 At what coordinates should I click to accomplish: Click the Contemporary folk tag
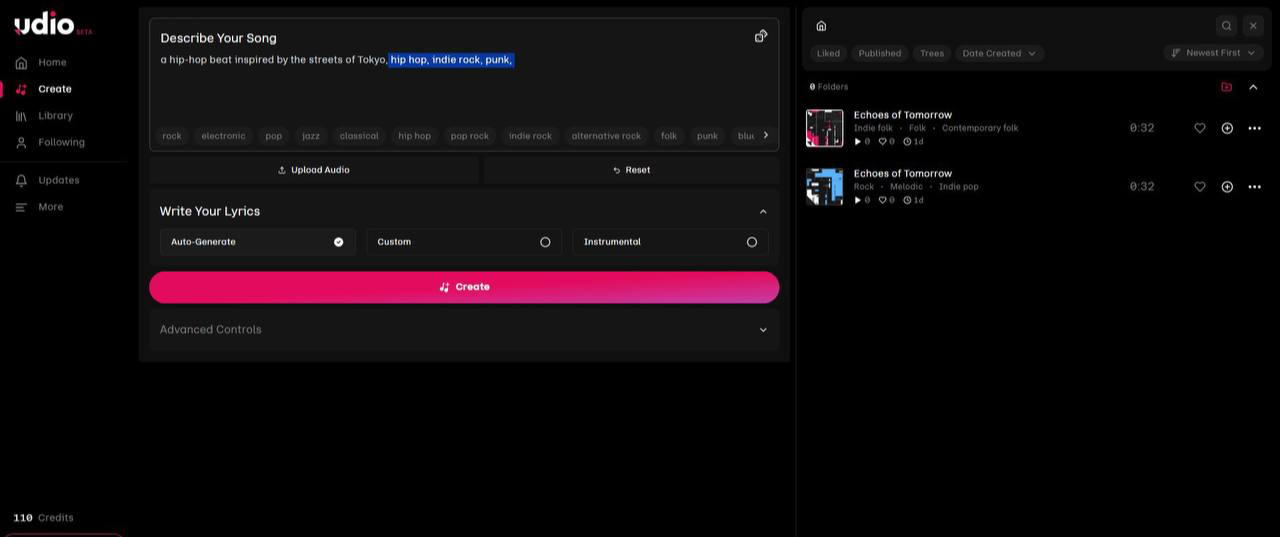pos(980,128)
